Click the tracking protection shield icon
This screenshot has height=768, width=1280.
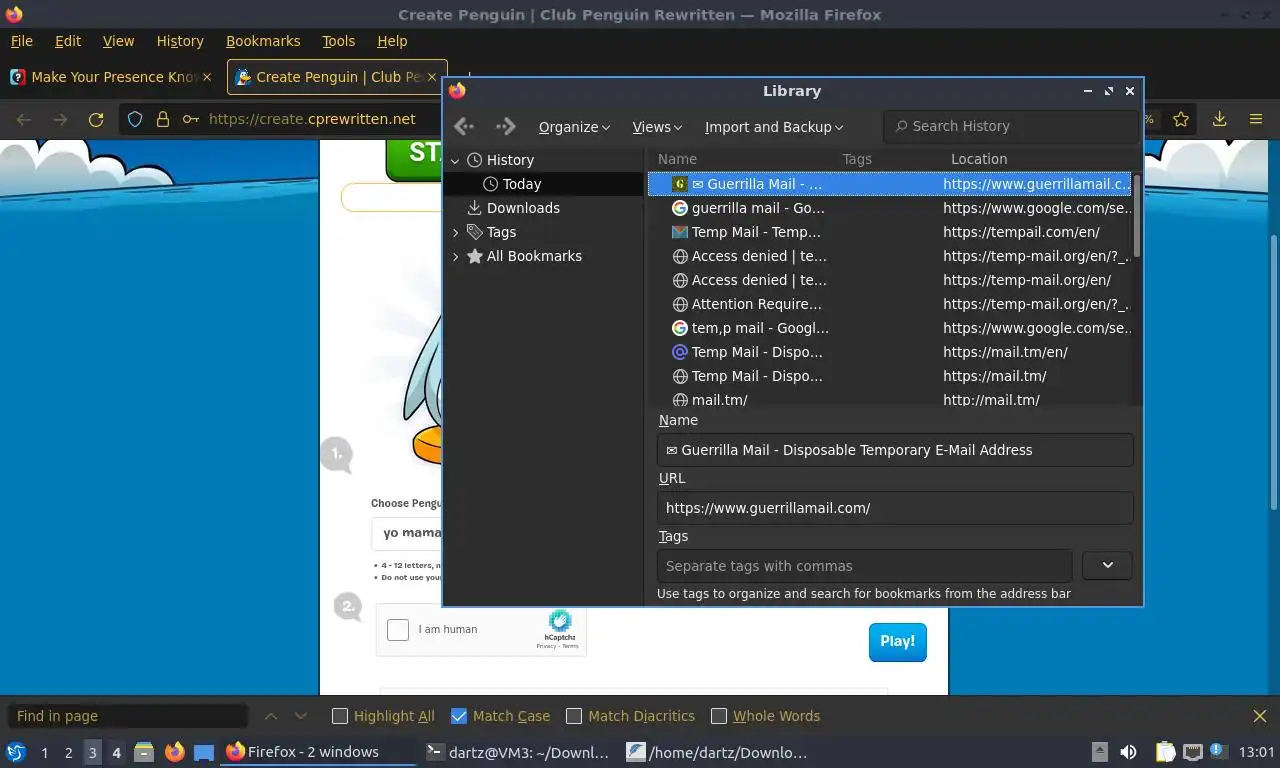[x=135, y=119]
